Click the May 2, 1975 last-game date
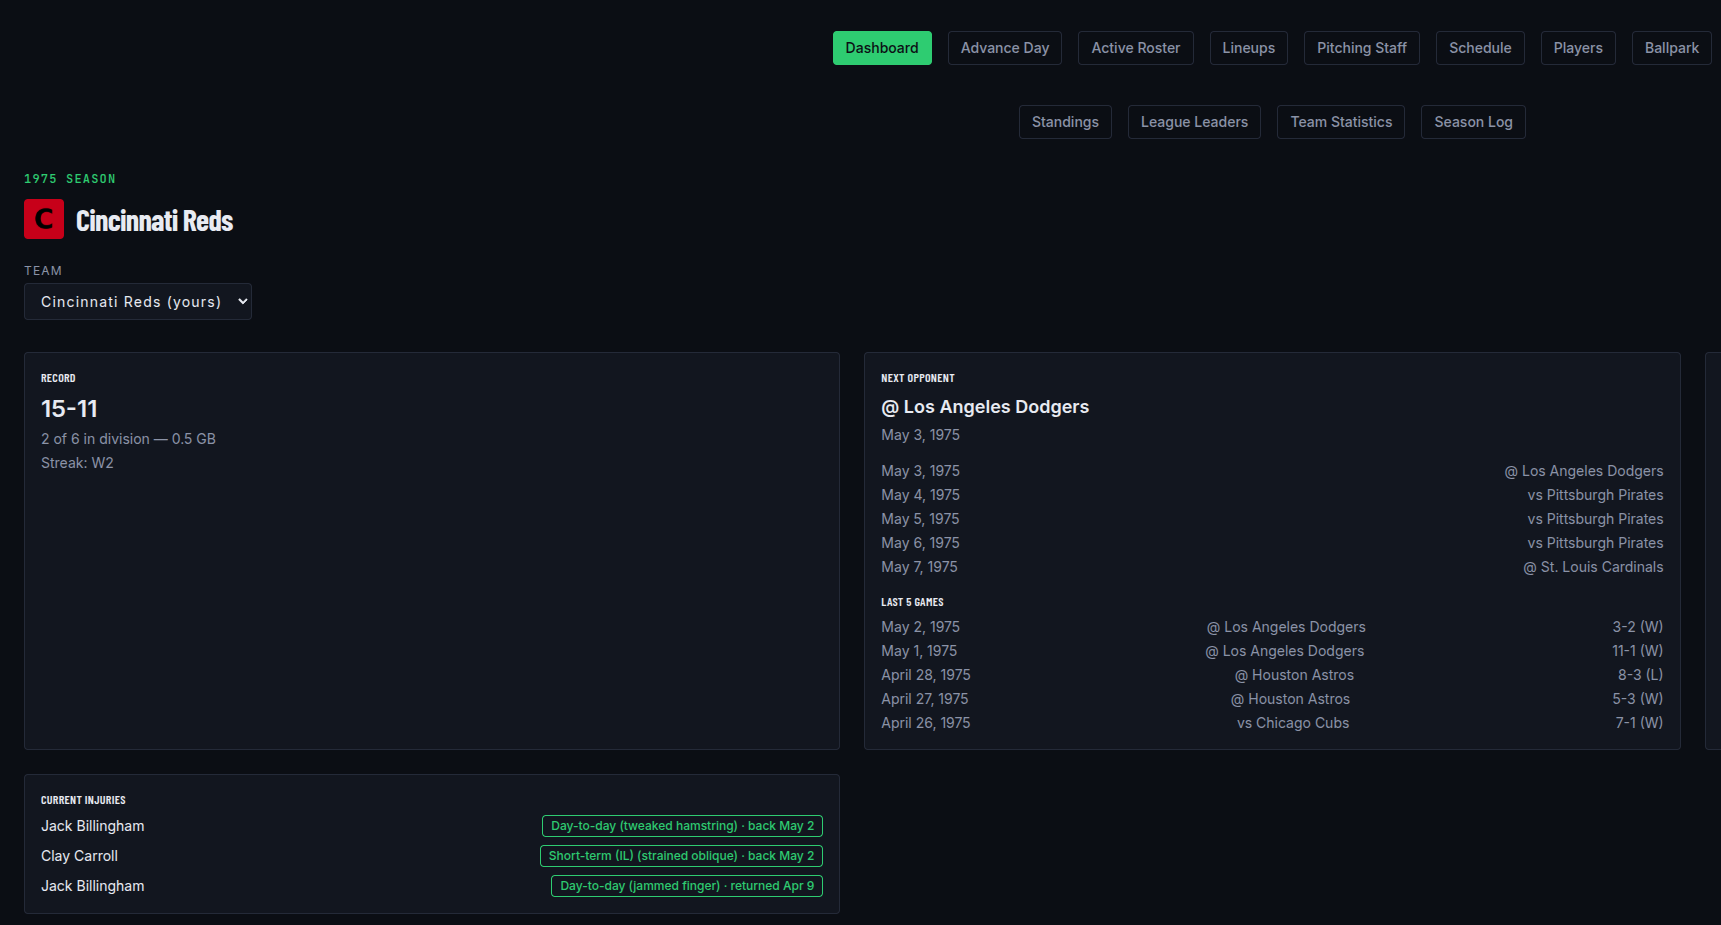Screen dimensions: 1721x925 pyautogui.click(x=920, y=627)
